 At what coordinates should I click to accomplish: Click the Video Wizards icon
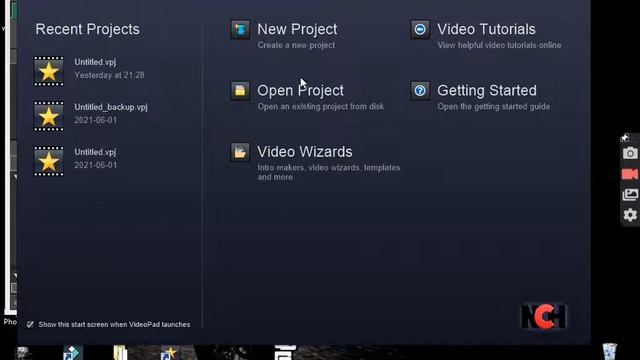coord(240,152)
